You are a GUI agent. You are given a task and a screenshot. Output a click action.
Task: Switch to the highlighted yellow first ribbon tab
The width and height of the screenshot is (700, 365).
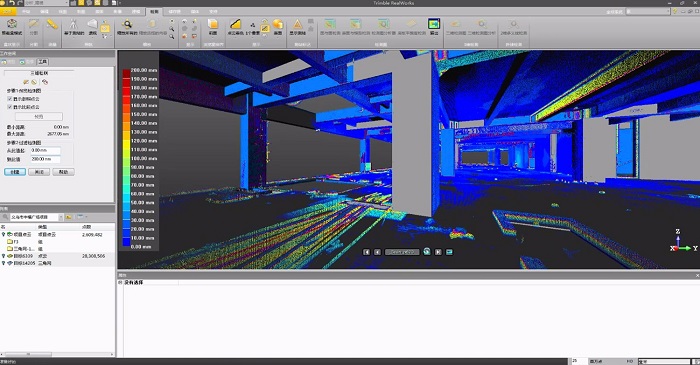pos(8,12)
